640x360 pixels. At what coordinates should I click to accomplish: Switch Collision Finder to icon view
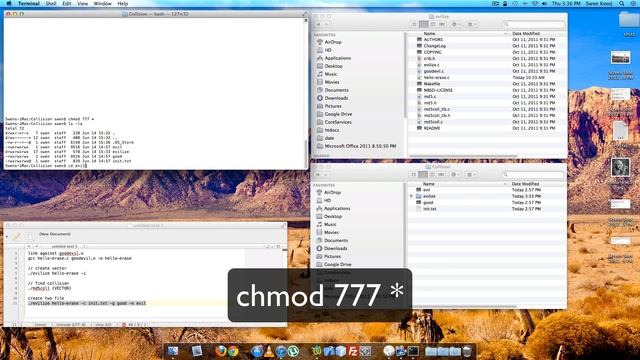point(414,175)
